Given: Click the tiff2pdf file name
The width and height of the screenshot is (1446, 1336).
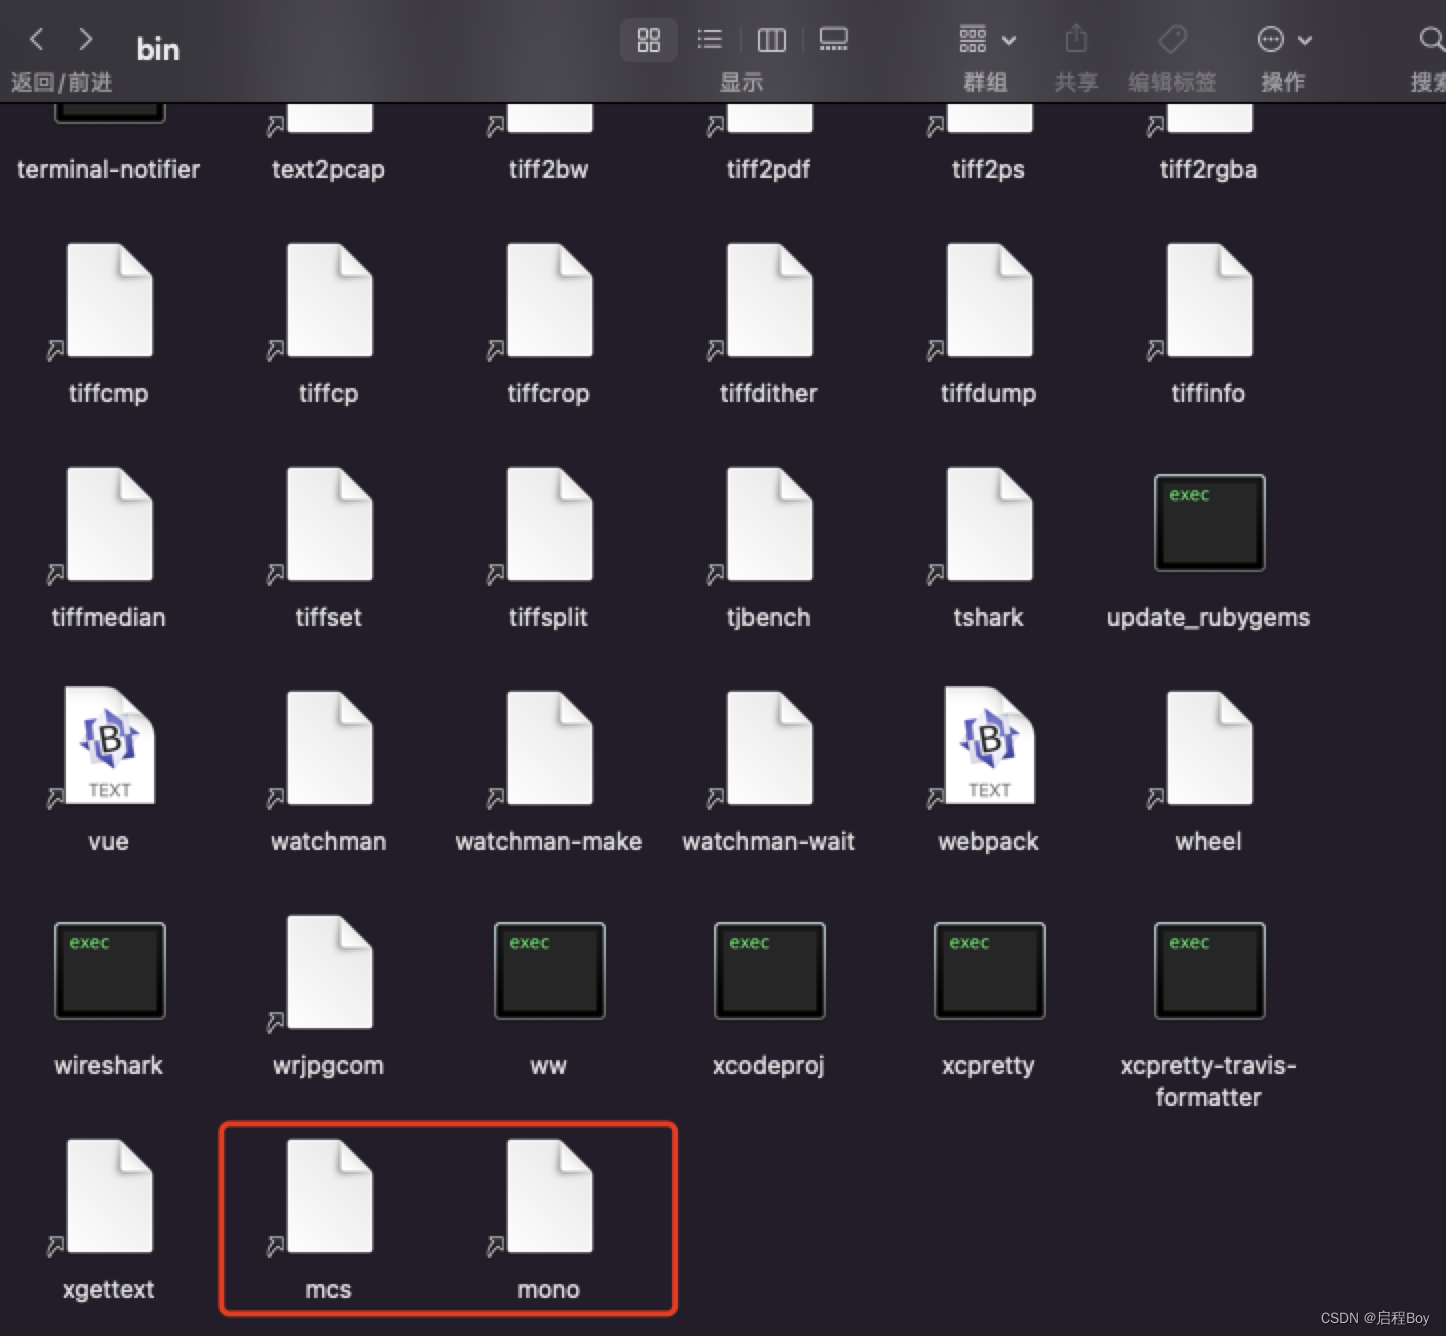Looking at the screenshot, I should point(768,170).
